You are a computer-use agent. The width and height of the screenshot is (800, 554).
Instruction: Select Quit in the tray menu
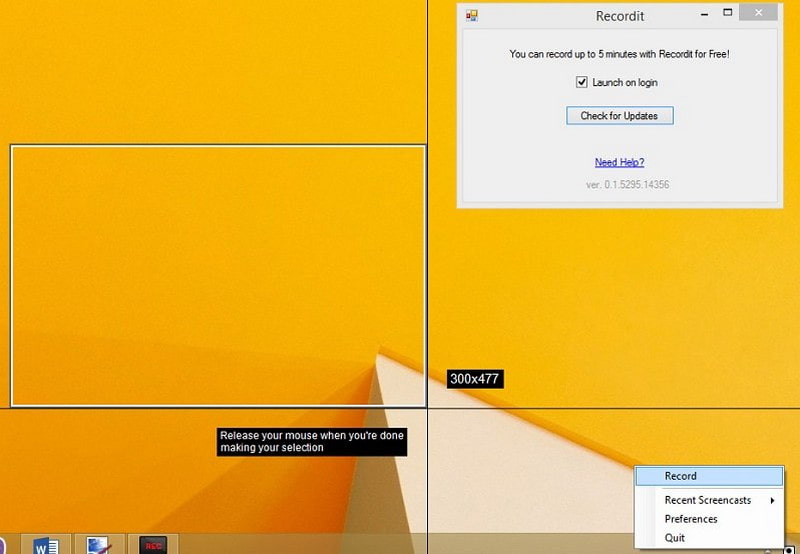[709, 538]
